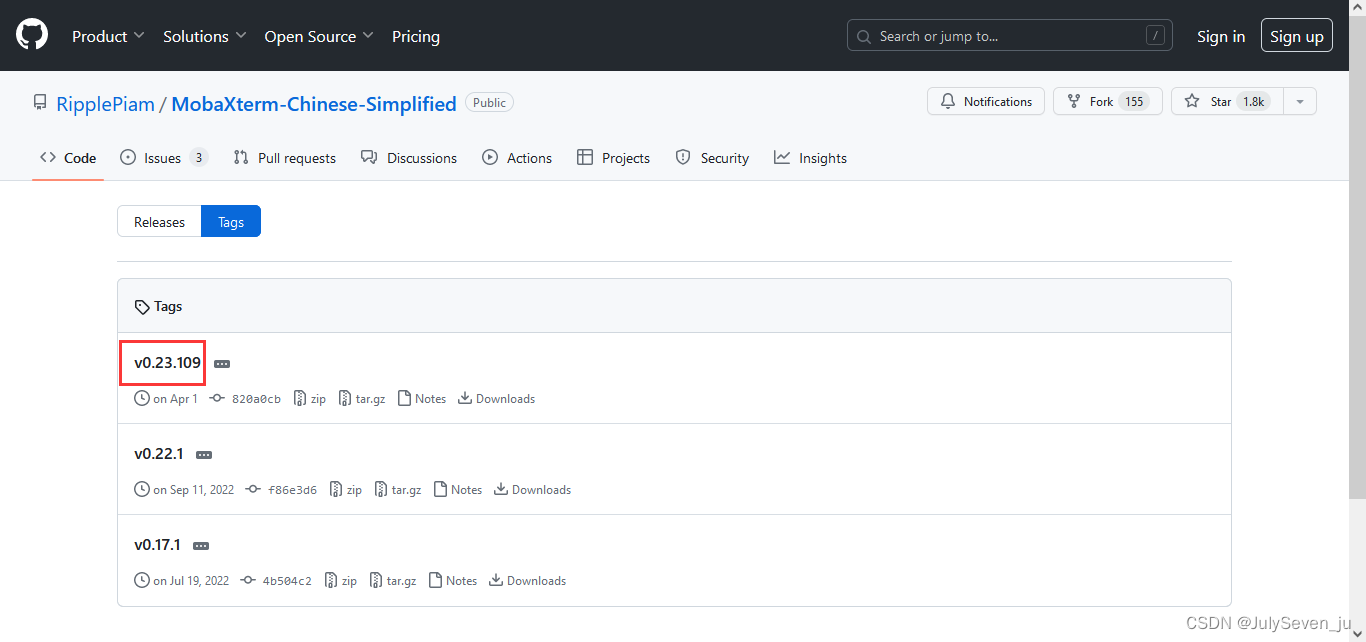This screenshot has height=642, width=1366.
Task: Switch to the Insights tab
Action: tap(811, 158)
